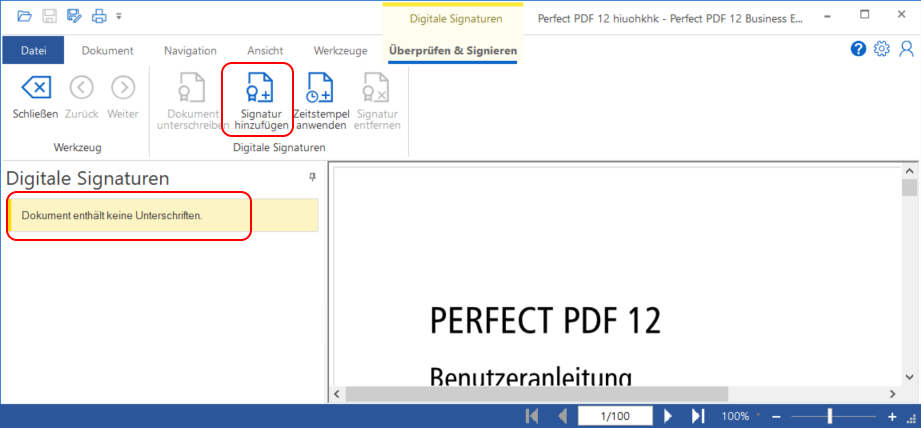Print document using the printer icon
This screenshot has height=428, width=921.
pos(99,16)
